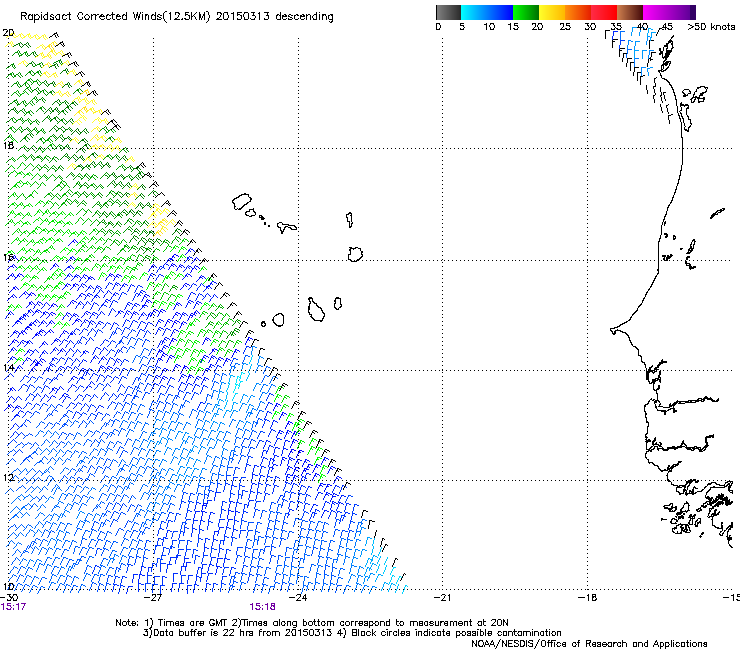Click the green 15-20 knots legend segment
This screenshot has width=740, height=650.
coord(526,12)
